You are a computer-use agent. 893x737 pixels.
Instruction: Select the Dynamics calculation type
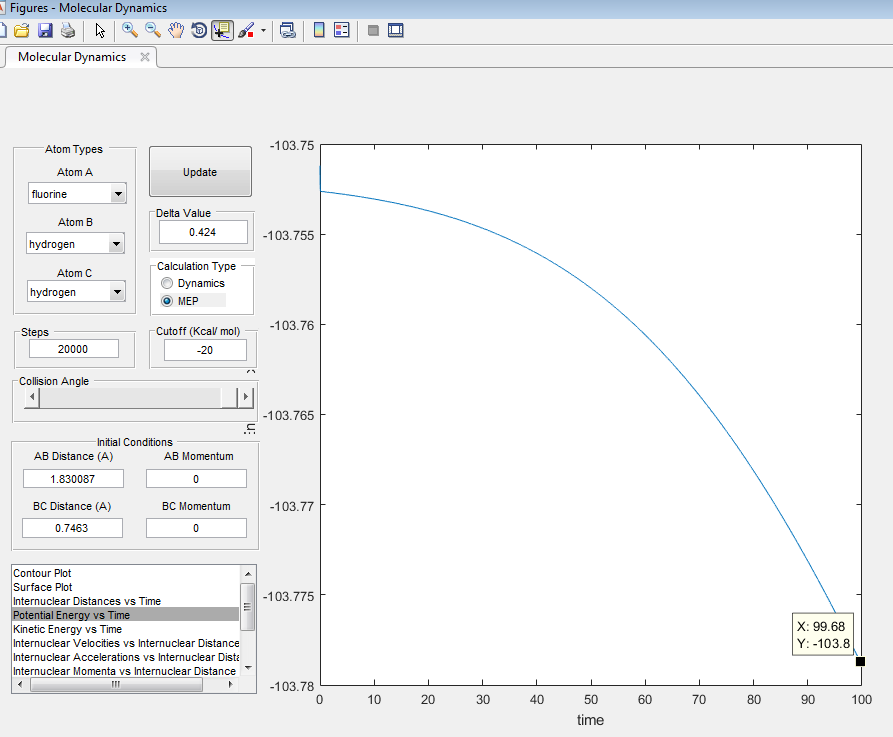tap(167, 284)
